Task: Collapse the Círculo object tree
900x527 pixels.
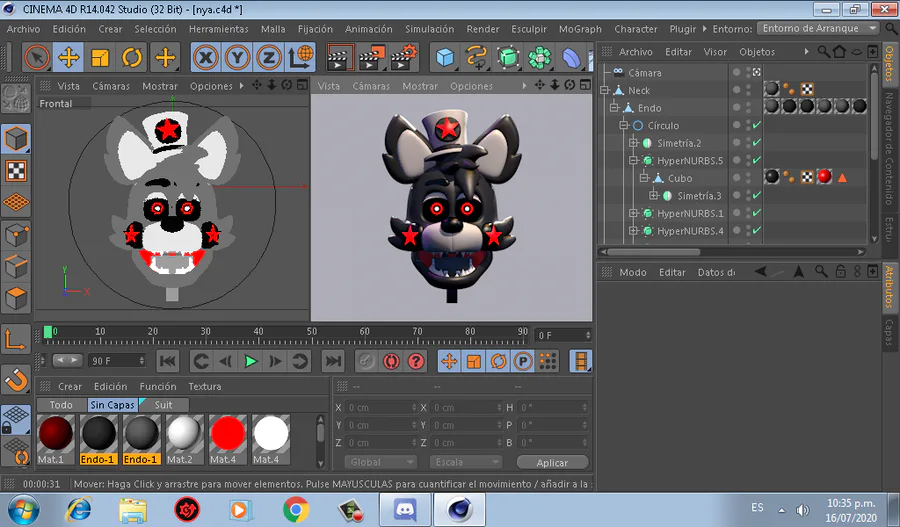Action: (624, 125)
